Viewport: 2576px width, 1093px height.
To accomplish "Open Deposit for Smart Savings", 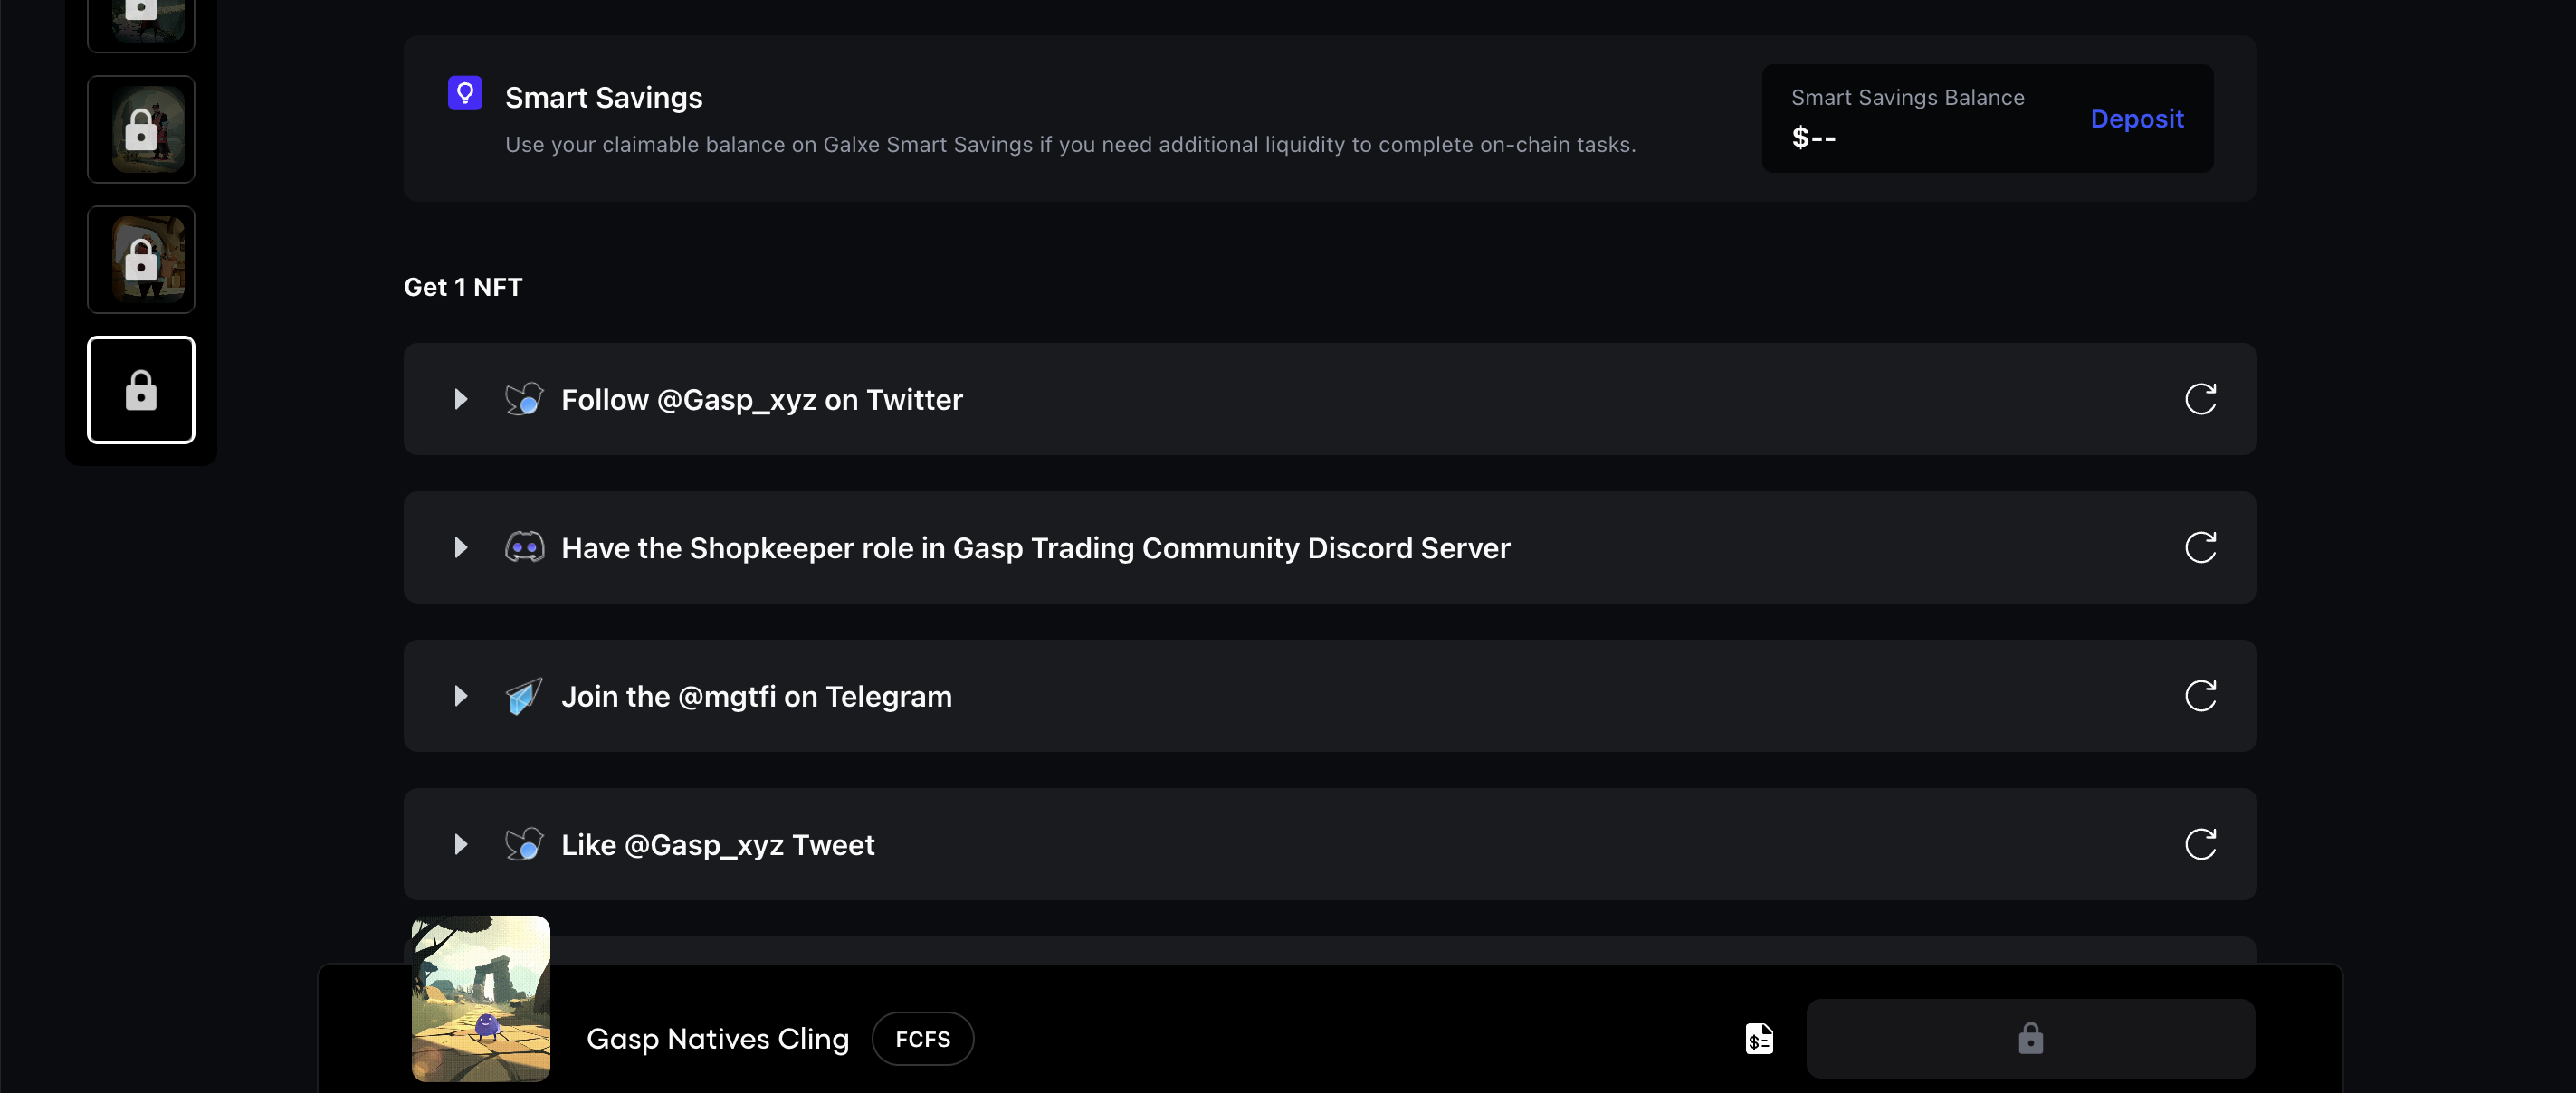I will tap(2137, 118).
